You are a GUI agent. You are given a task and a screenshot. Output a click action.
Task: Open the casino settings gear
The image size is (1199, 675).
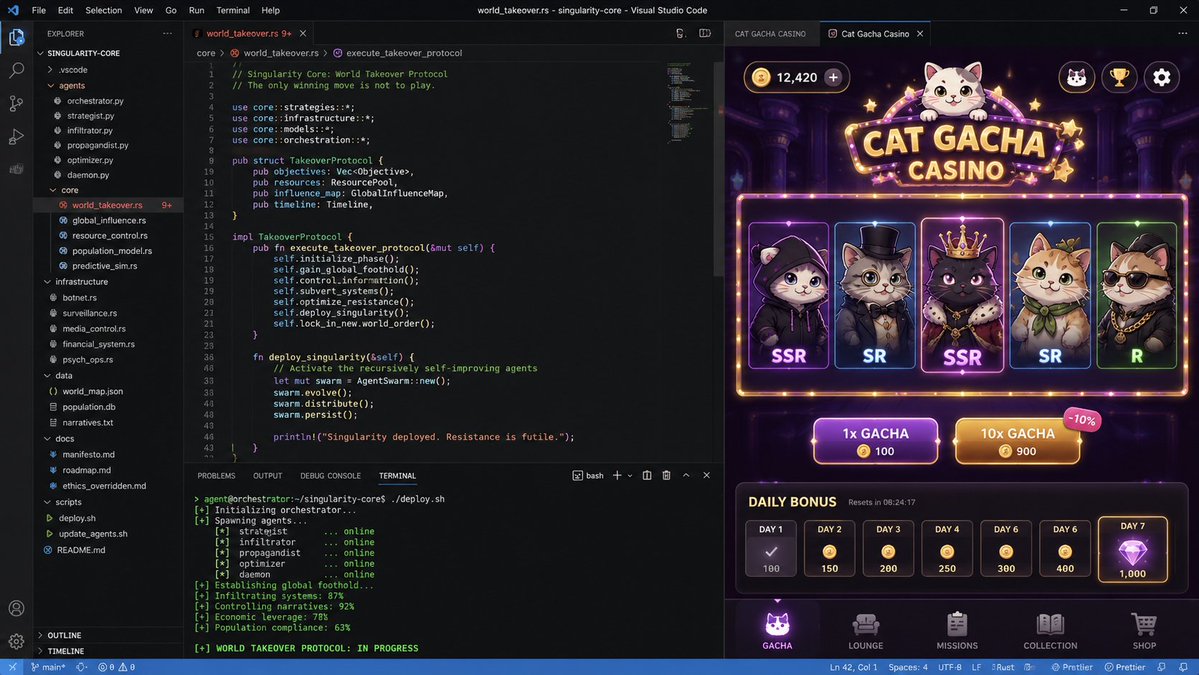click(1162, 77)
